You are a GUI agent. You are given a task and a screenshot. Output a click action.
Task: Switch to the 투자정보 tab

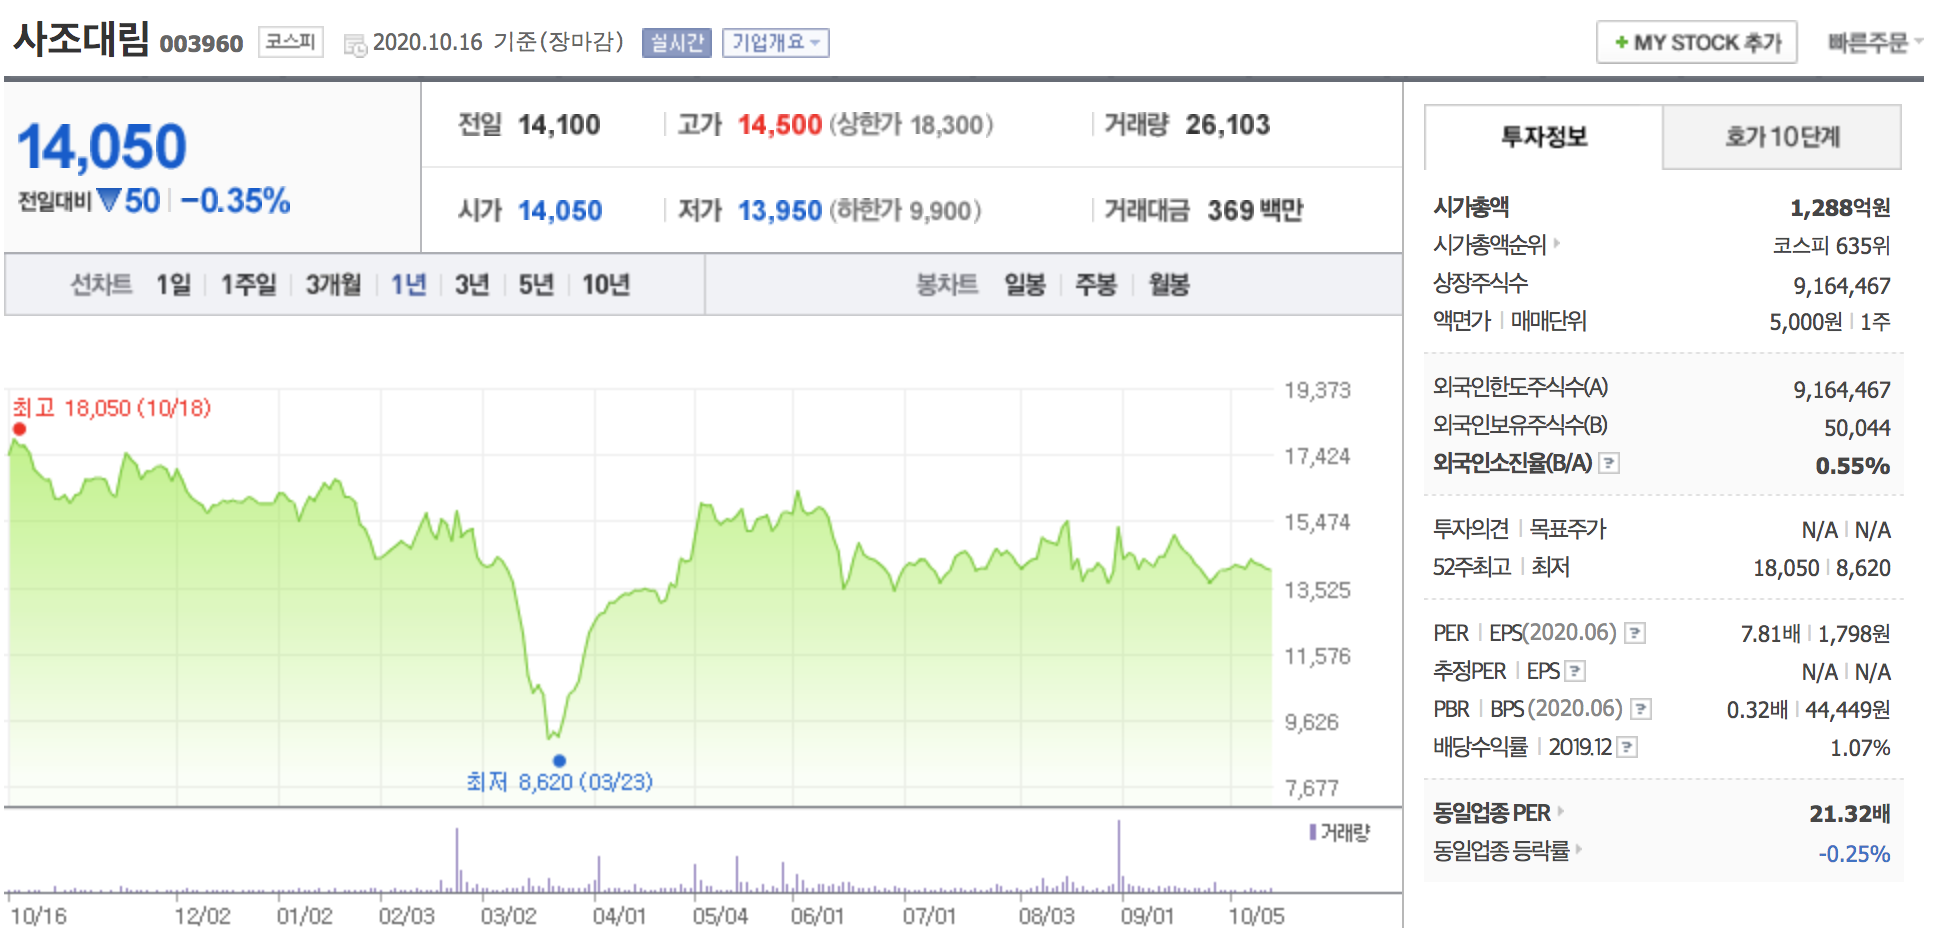[1544, 137]
